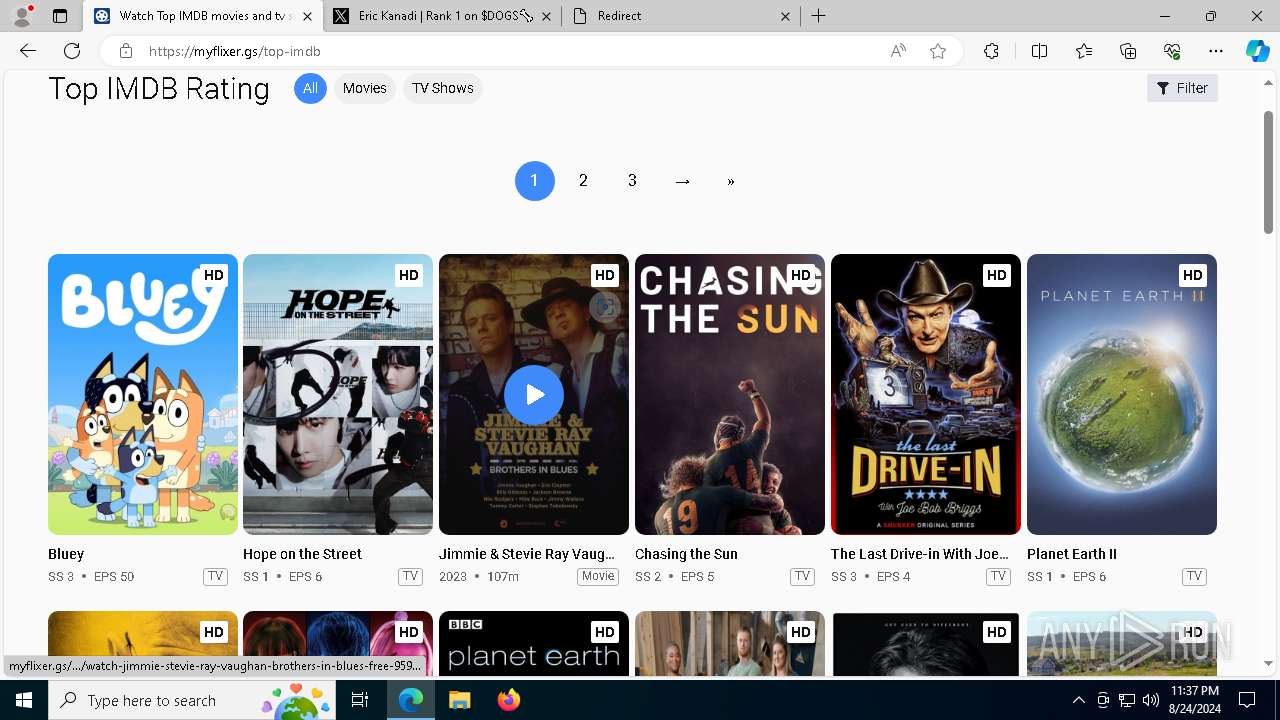Jump to last page double arrow
The width and height of the screenshot is (1280, 720).
pos(731,181)
